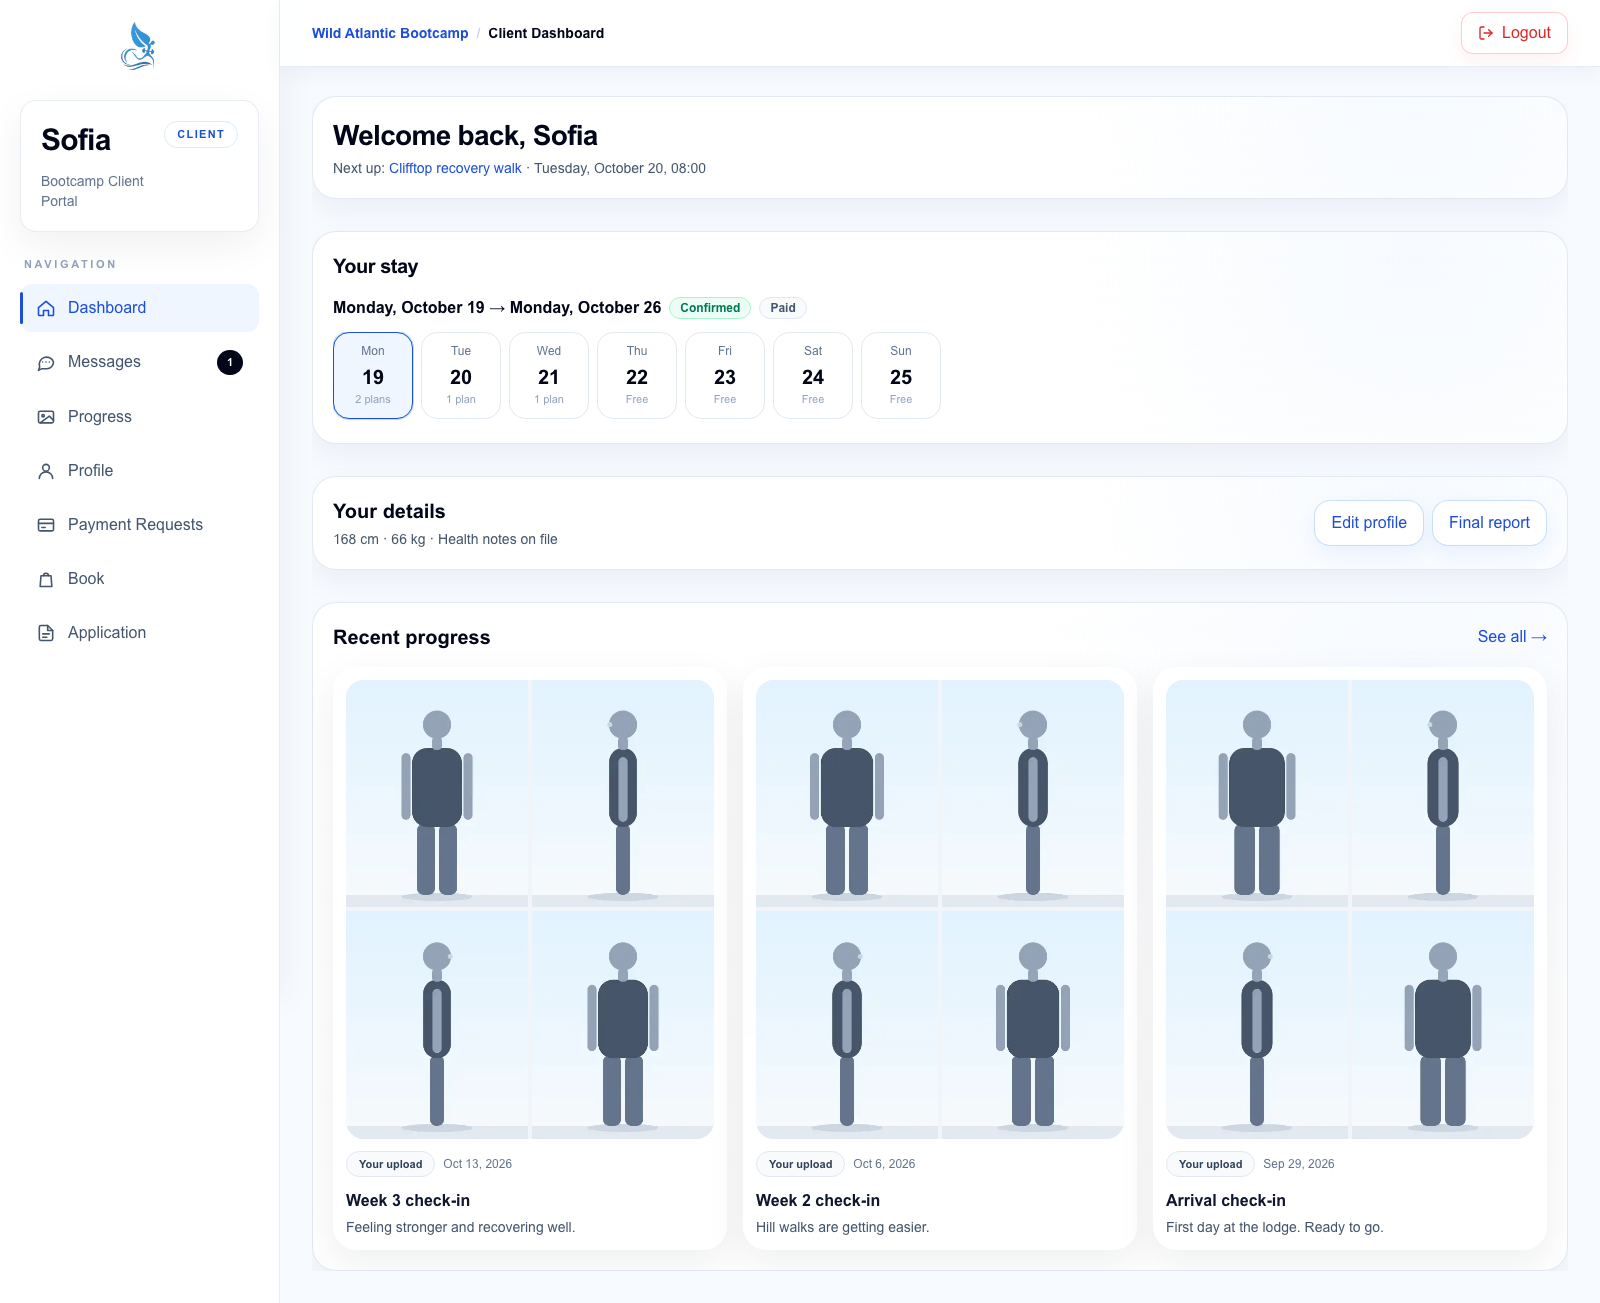Click the See all progress link
This screenshot has height=1303, width=1600.
pos(1512,637)
